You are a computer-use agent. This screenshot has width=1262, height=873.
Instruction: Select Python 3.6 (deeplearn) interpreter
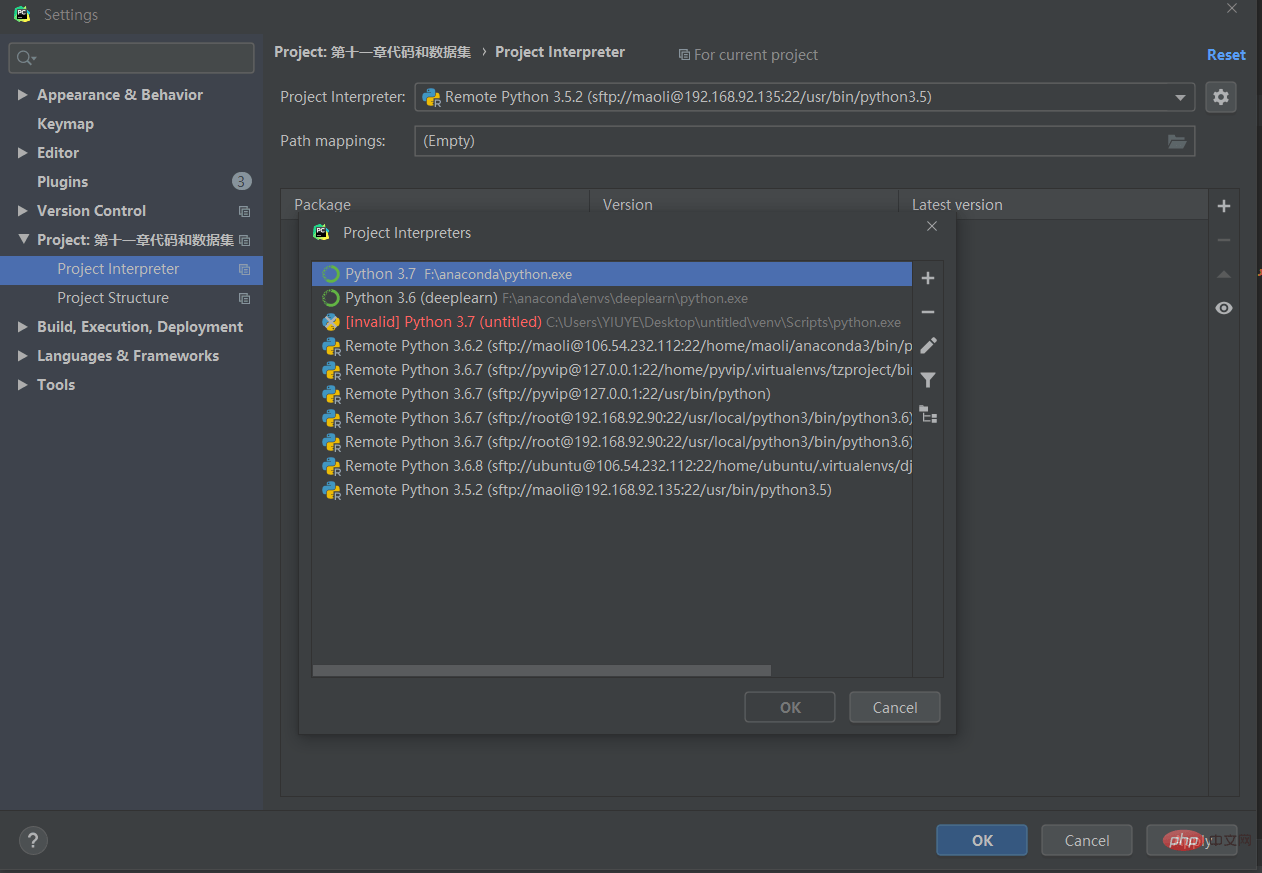612,298
